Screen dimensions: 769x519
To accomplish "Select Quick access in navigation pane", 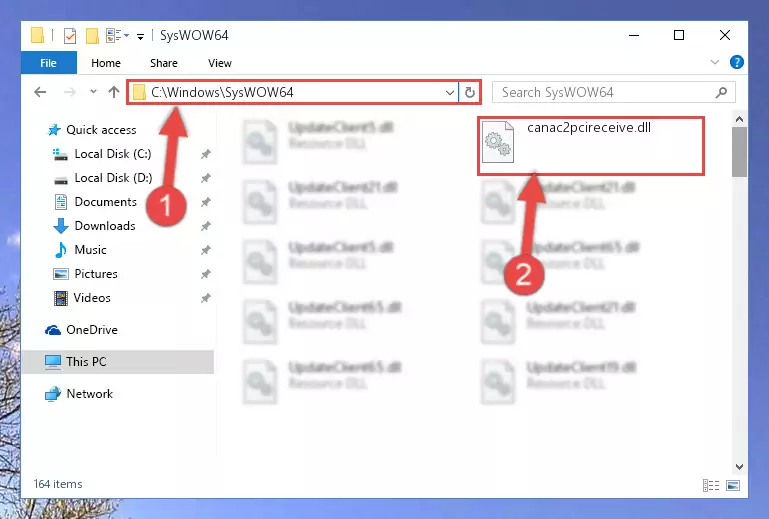I will (x=92, y=130).
